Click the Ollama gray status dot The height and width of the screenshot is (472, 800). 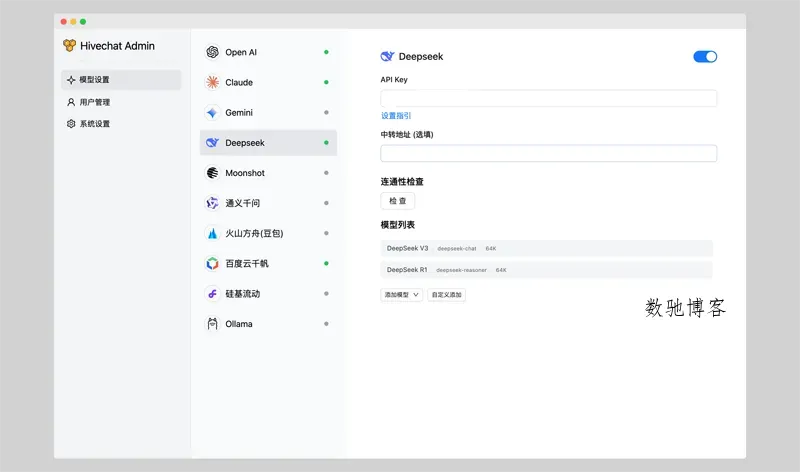pos(326,324)
